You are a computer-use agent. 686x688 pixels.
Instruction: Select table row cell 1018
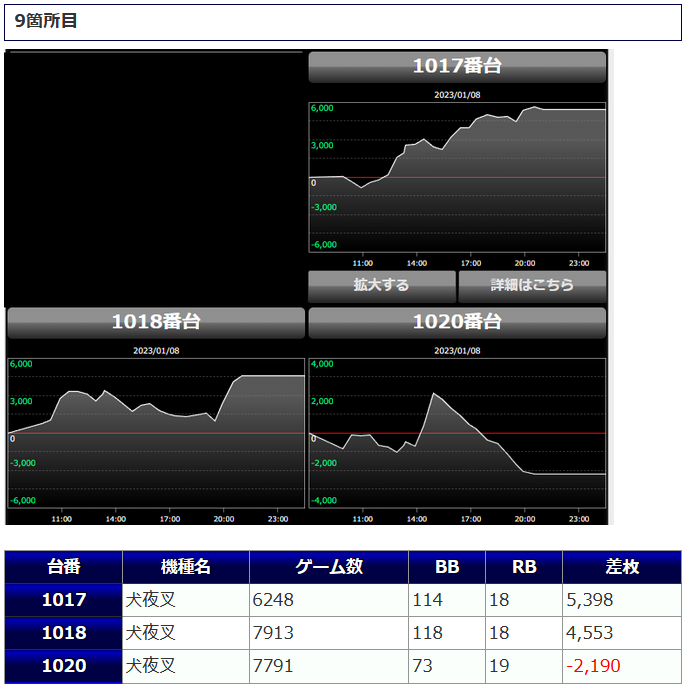pos(64,633)
